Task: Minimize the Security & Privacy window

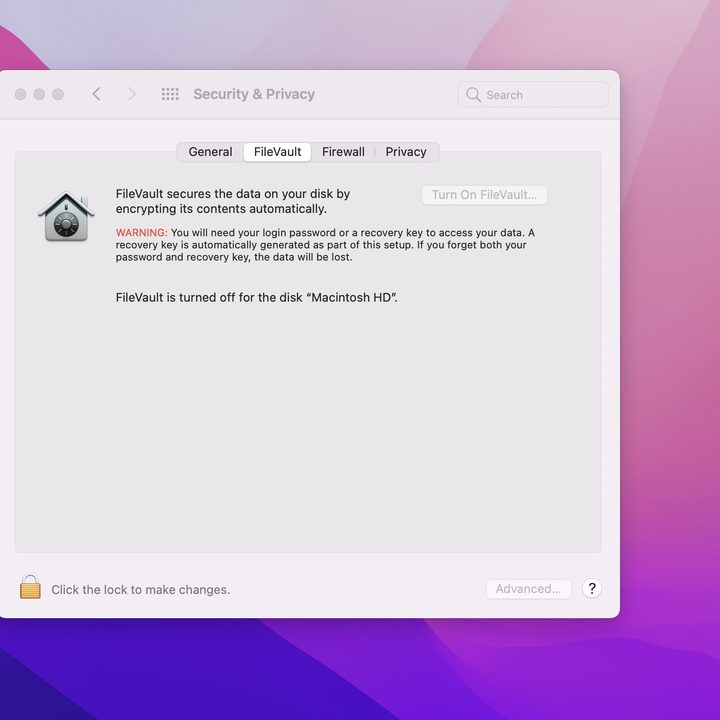Action: click(39, 94)
